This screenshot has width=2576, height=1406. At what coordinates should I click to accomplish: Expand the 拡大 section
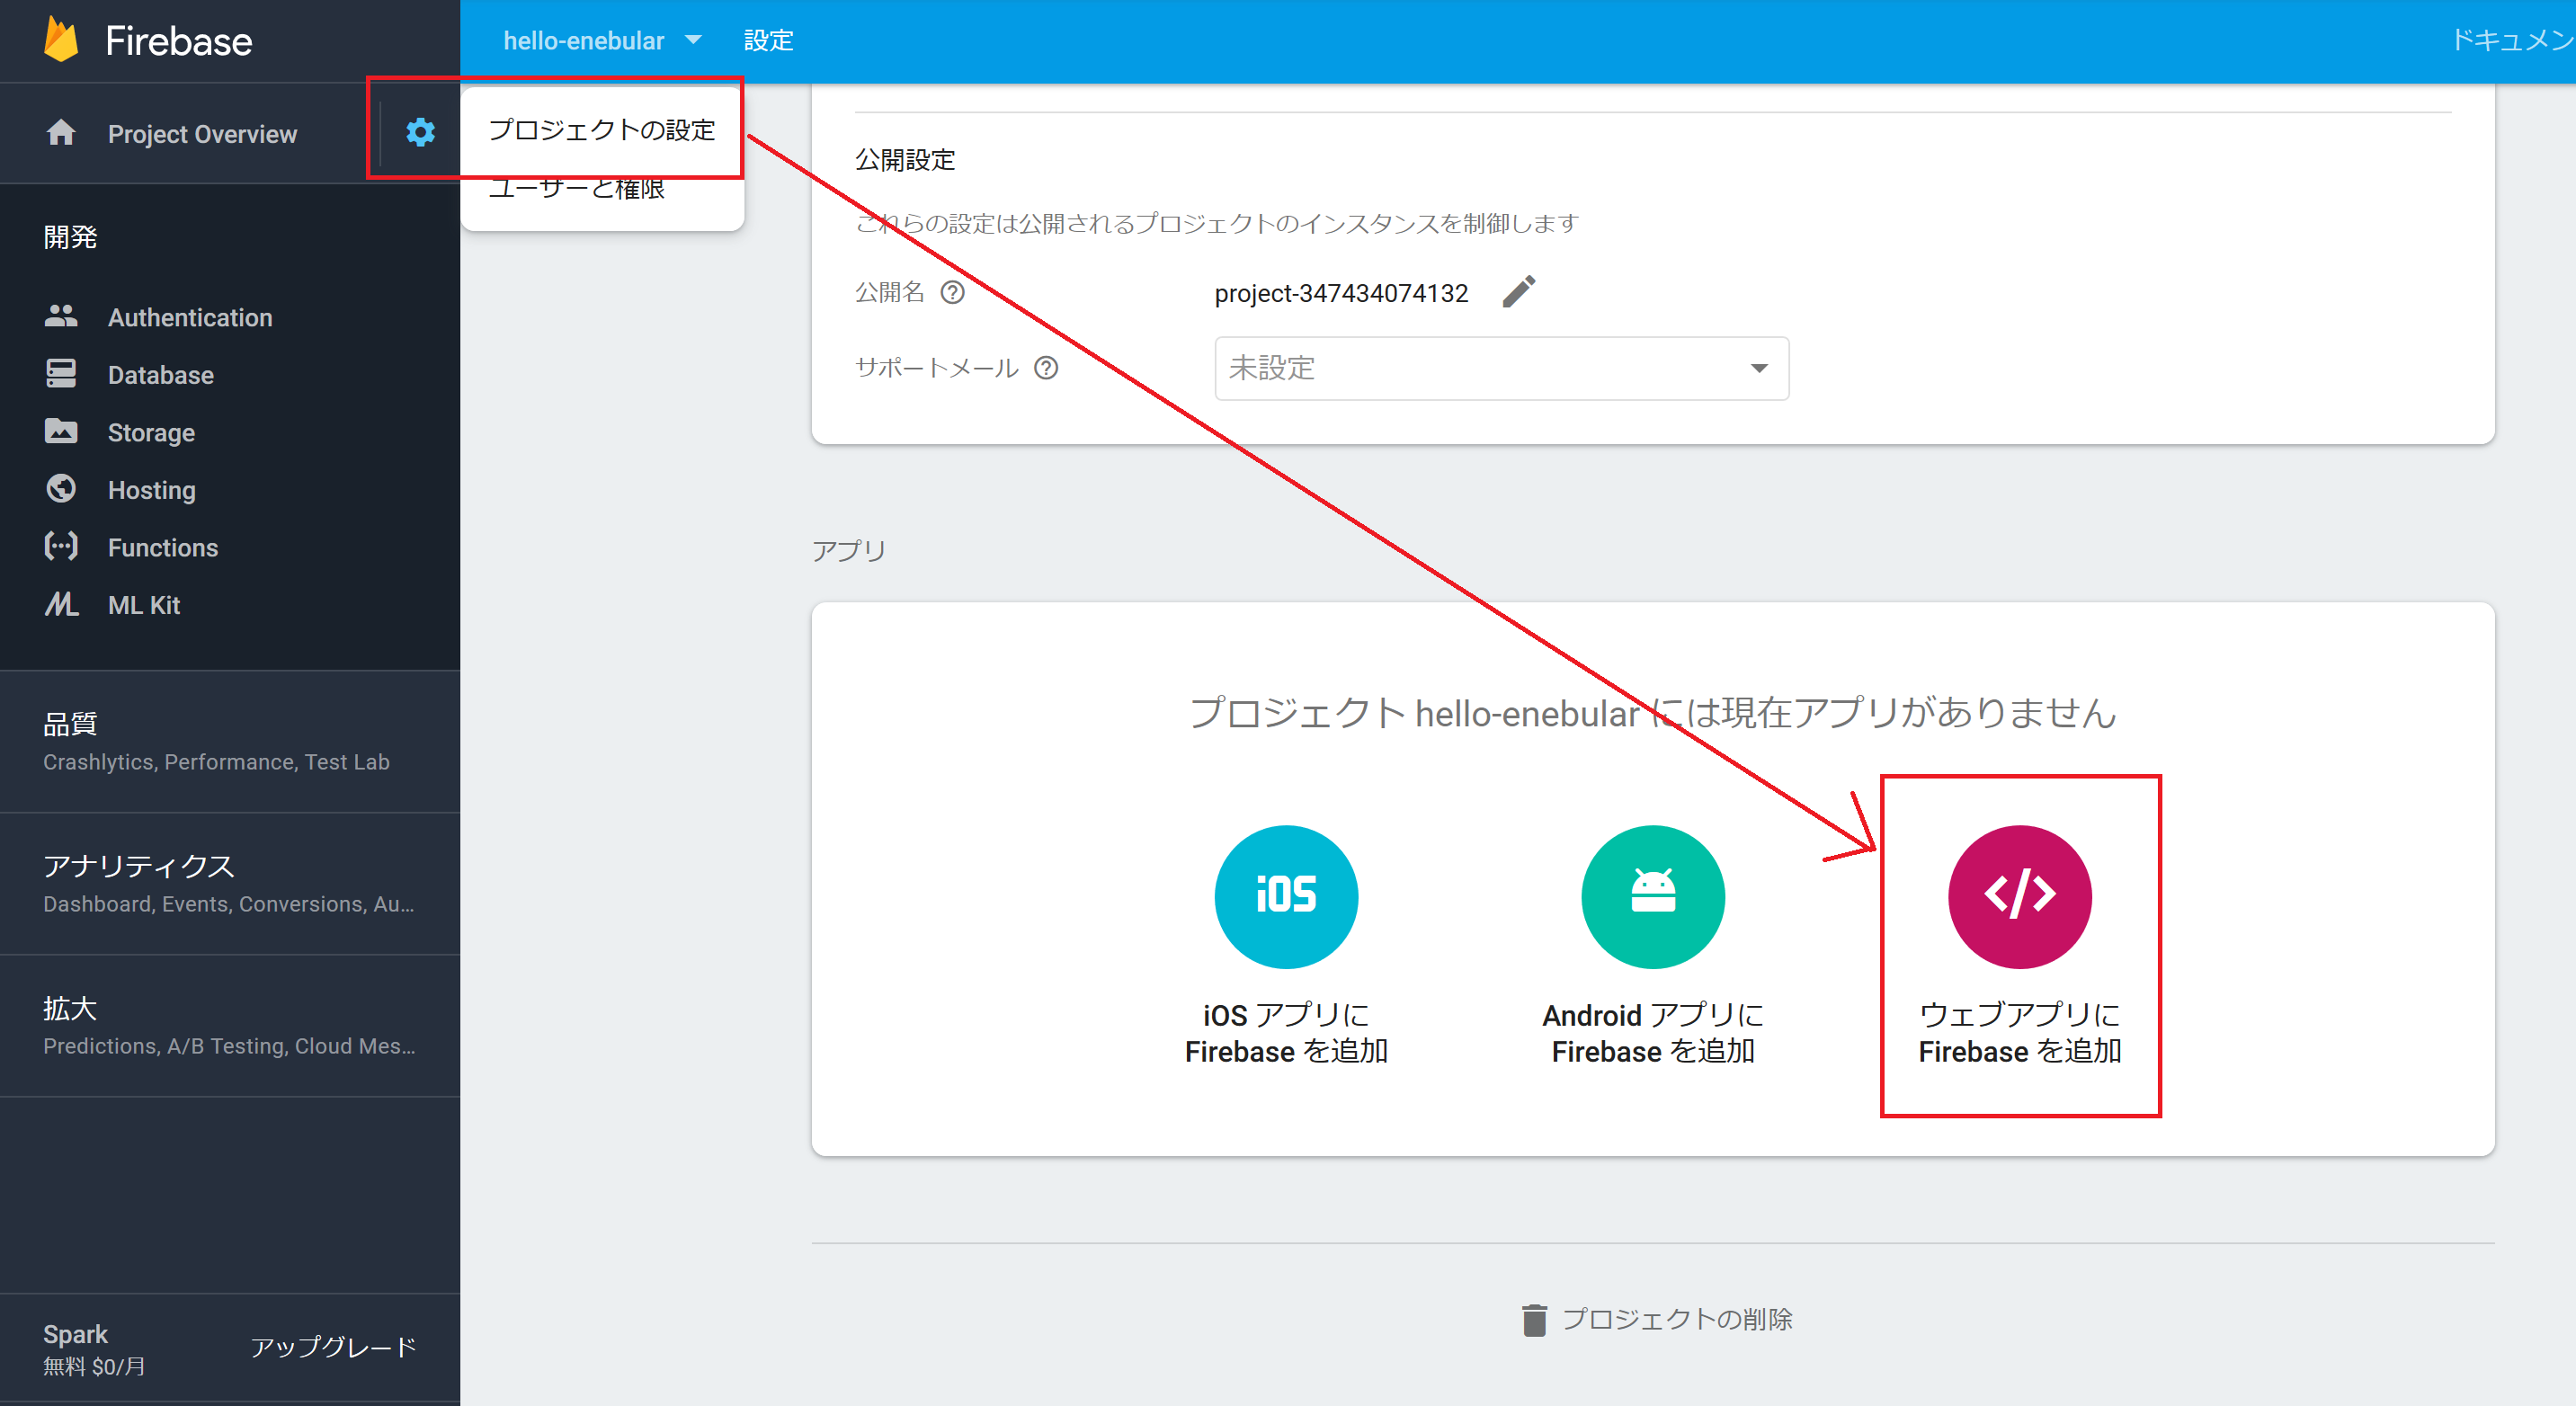tap(230, 1025)
